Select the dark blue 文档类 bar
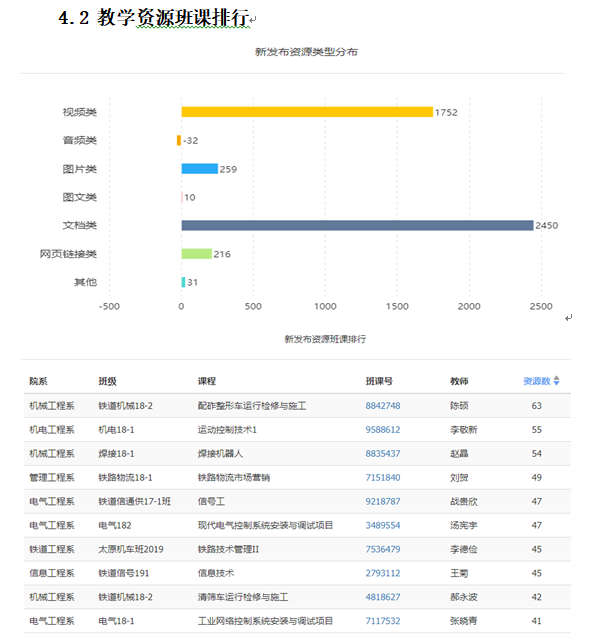Viewport: 600px width, 636px height. pos(357,225)
